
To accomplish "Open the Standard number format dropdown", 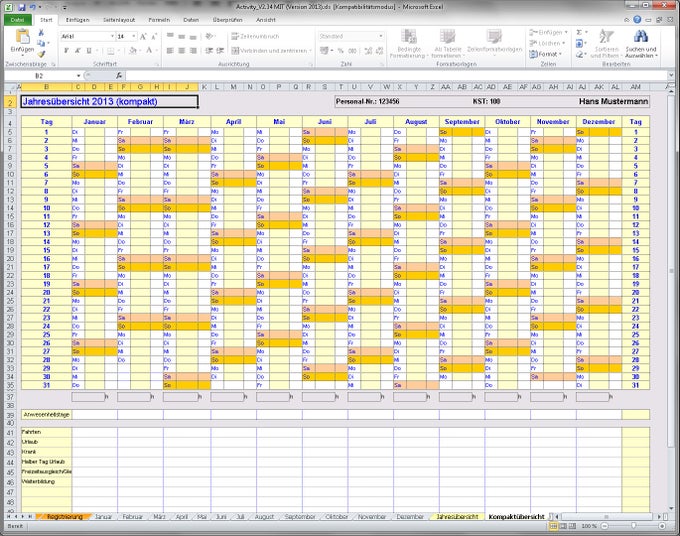I will tap(381, 36).
